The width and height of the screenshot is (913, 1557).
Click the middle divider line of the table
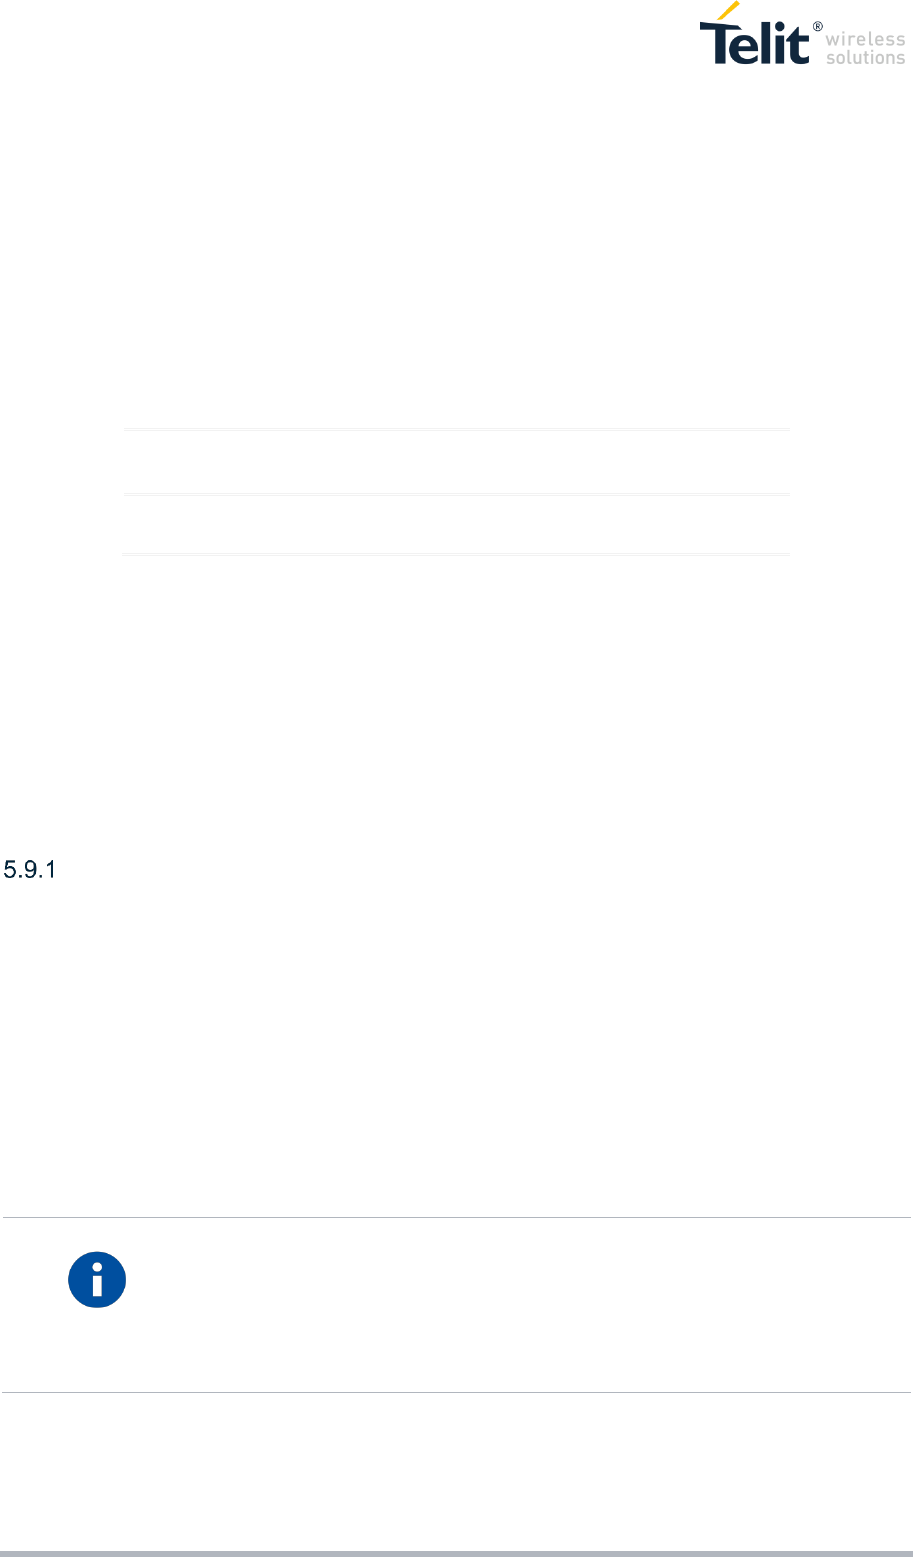pyautogui.click(x=456, y=494)
